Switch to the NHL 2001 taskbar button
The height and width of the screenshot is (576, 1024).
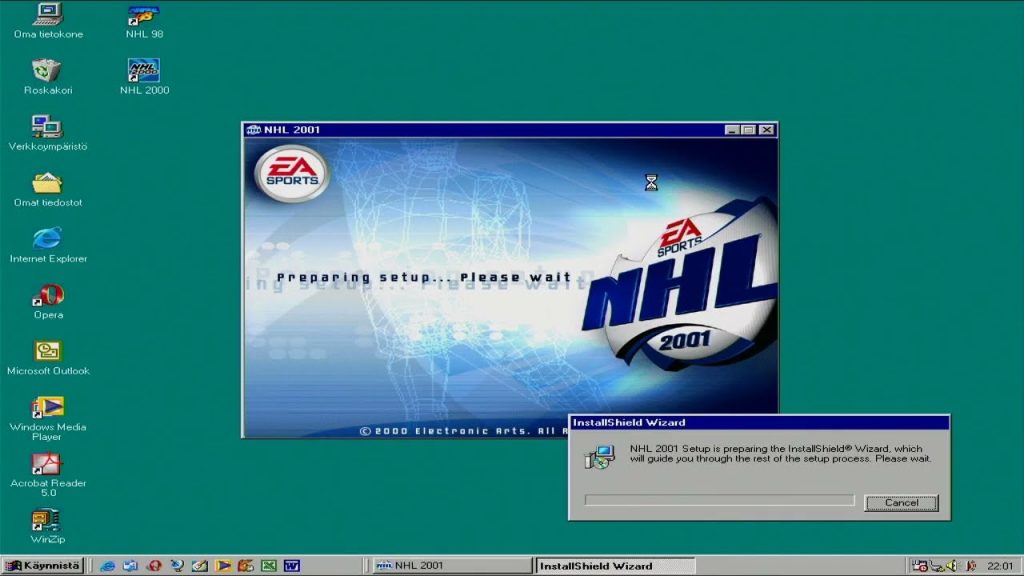tap(451, 566)
